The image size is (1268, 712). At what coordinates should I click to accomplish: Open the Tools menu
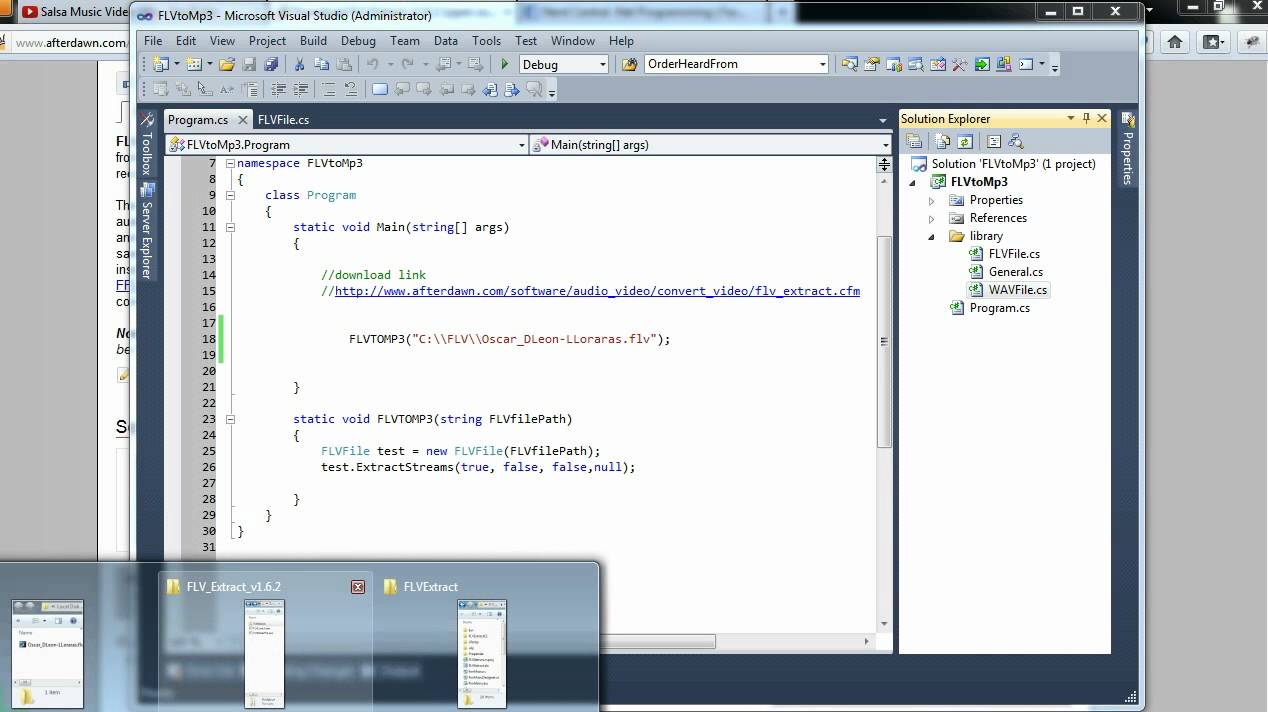[486, 41]
